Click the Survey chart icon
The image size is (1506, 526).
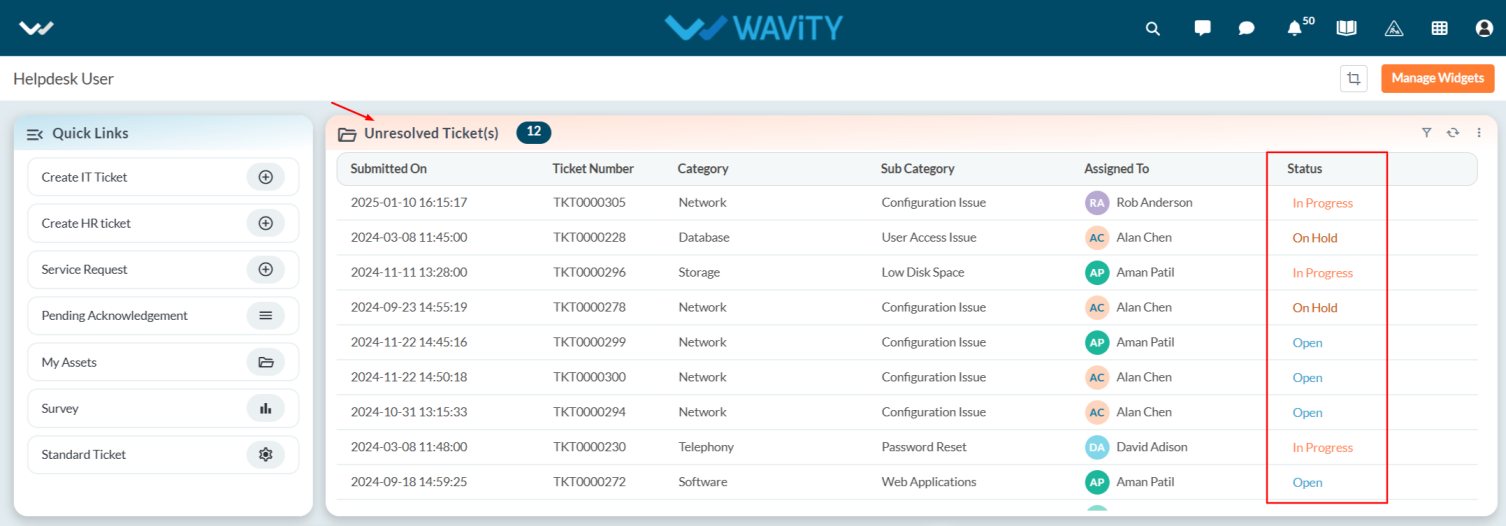(266, 408)
